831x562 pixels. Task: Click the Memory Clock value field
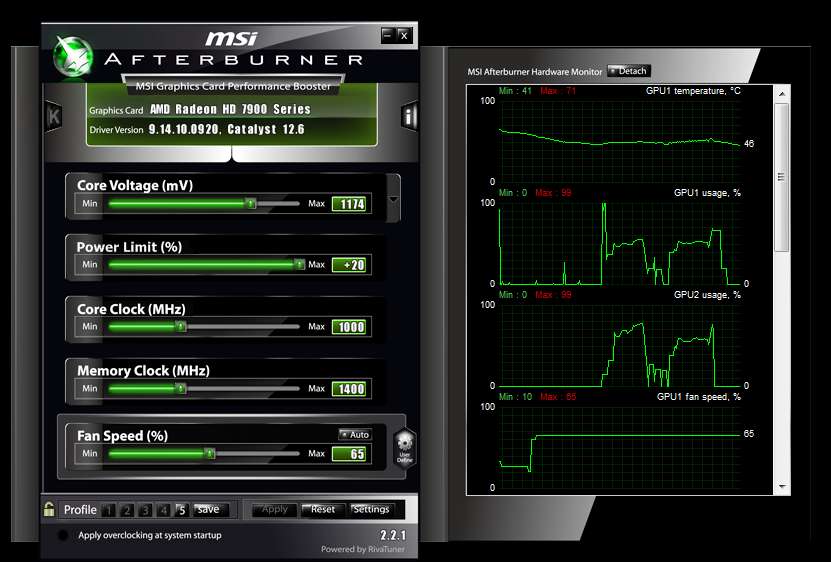coord(349,389)
